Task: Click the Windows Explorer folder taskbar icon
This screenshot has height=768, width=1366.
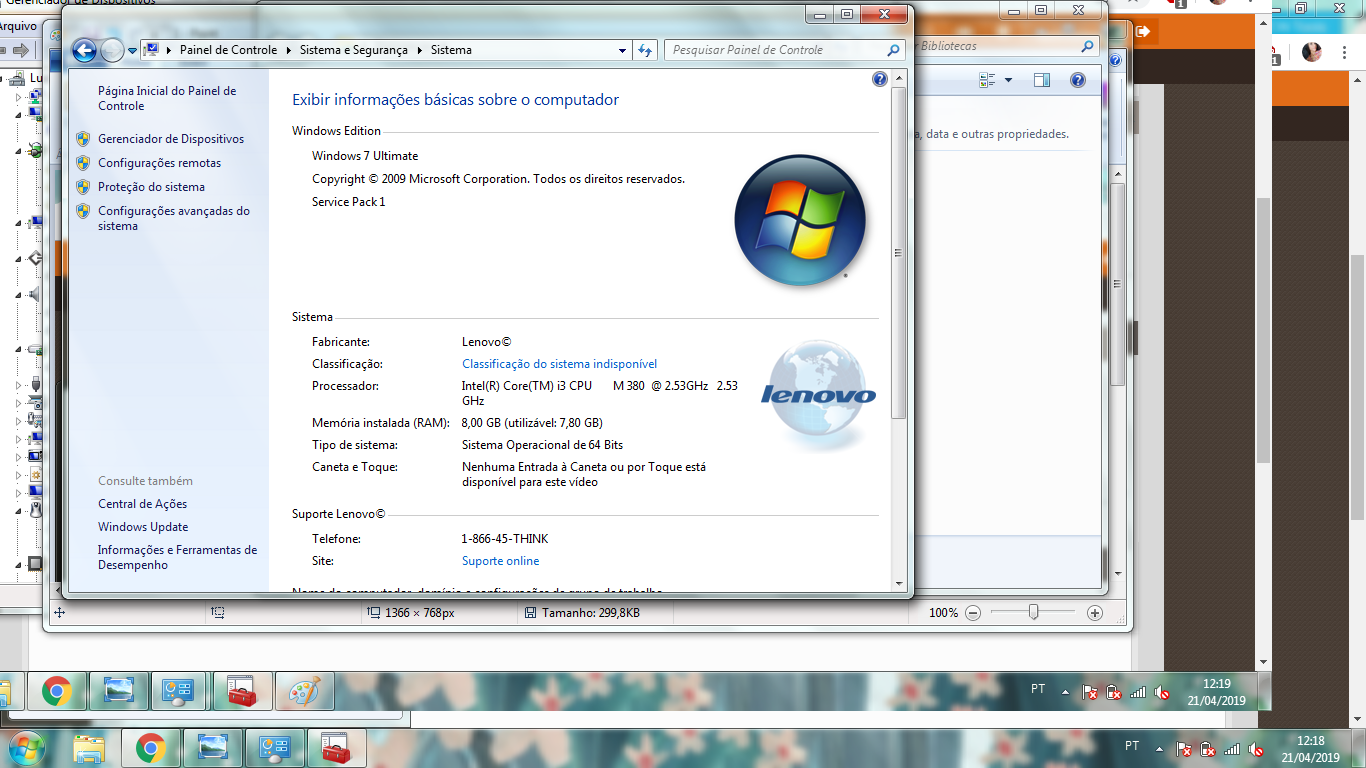Action: 89,748
